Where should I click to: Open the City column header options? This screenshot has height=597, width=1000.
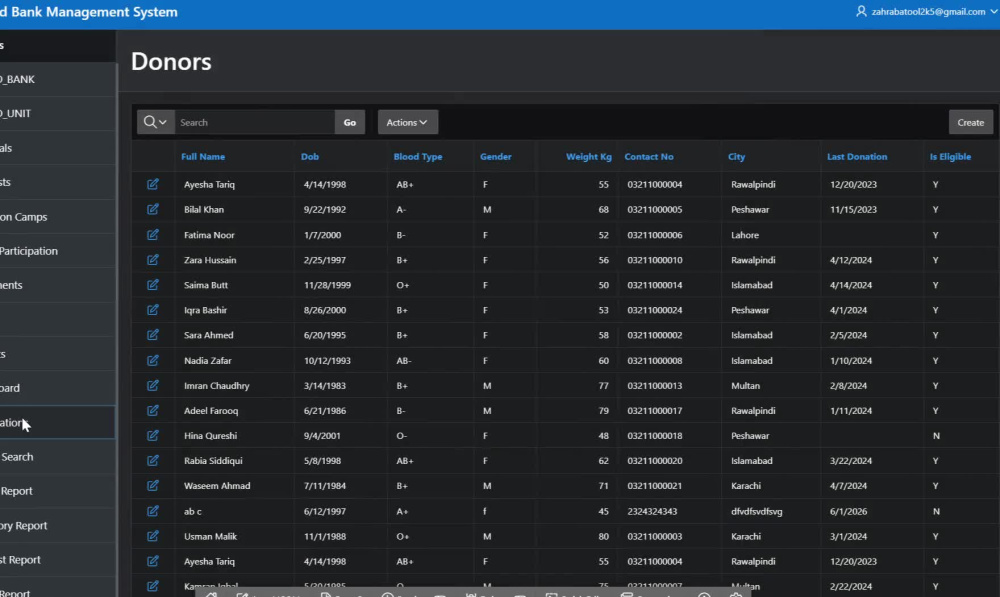[737, 156]
